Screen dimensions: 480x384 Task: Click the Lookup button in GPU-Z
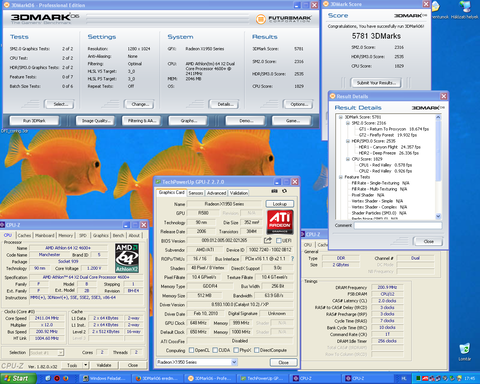coord(280,204)
